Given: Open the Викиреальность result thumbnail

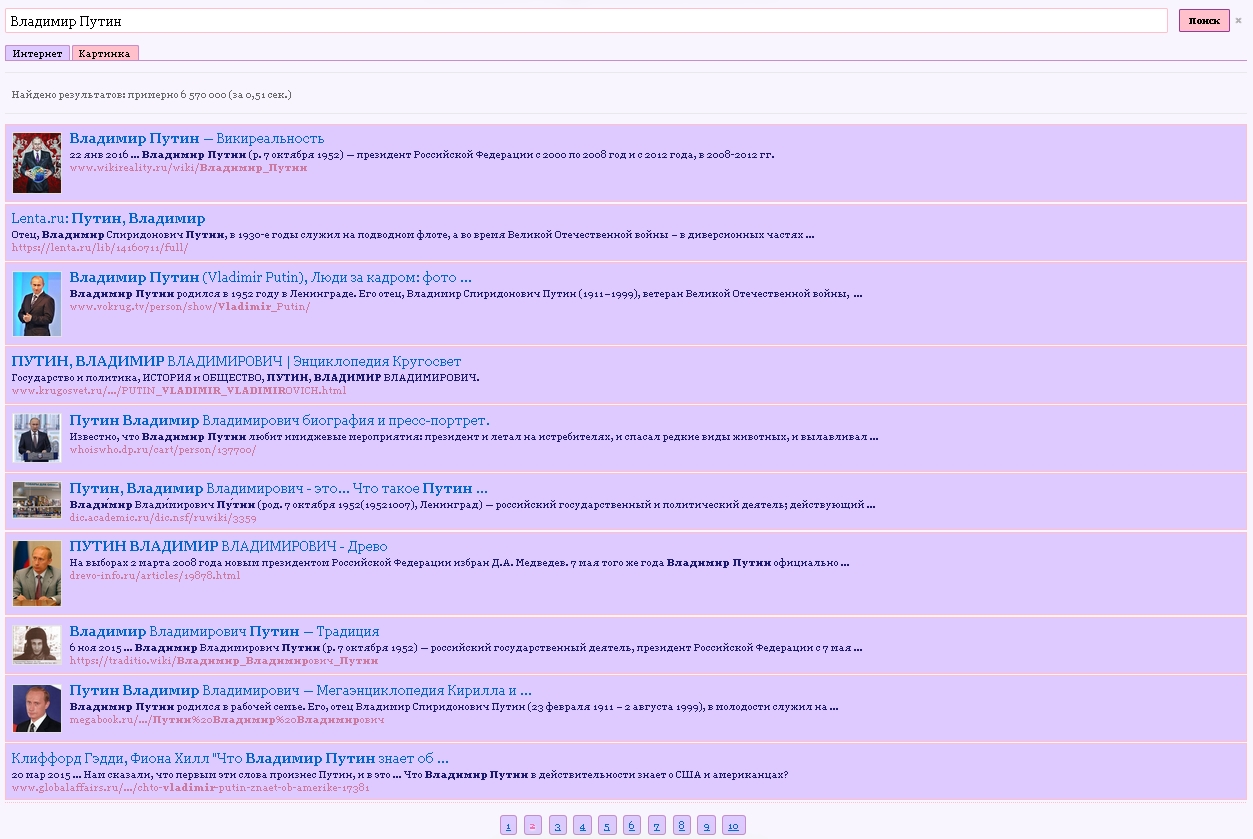Looking at the screenshot, I should (37, 163).
